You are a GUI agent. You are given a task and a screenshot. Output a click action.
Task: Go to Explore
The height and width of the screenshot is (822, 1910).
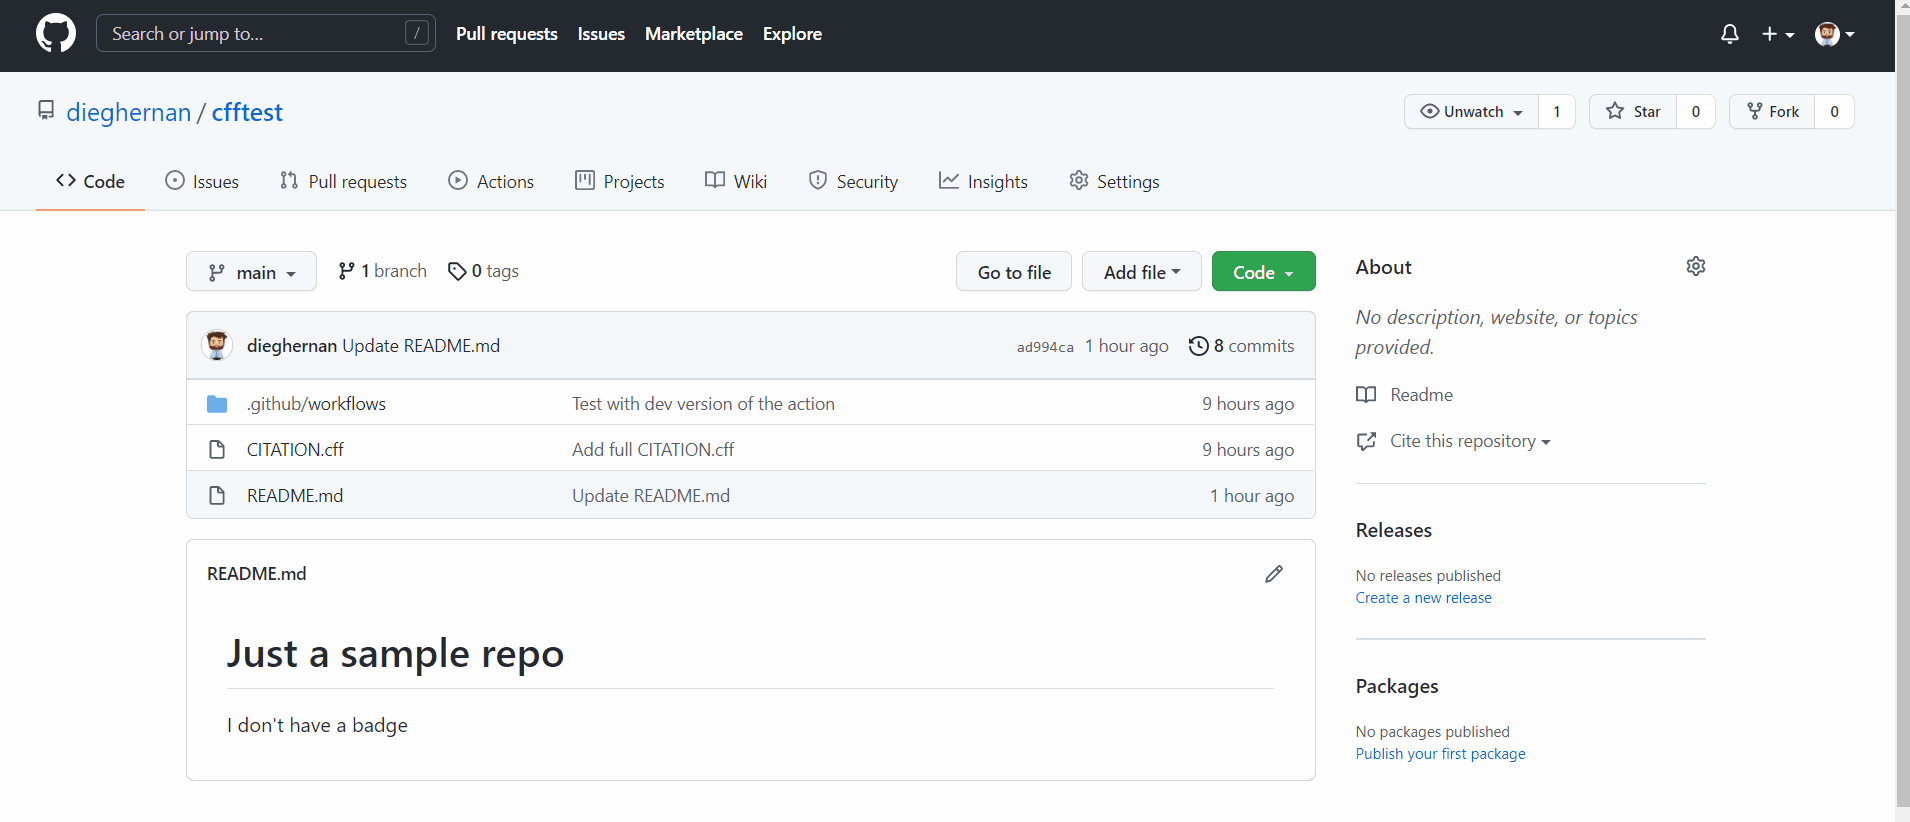[x=792, y=34]
